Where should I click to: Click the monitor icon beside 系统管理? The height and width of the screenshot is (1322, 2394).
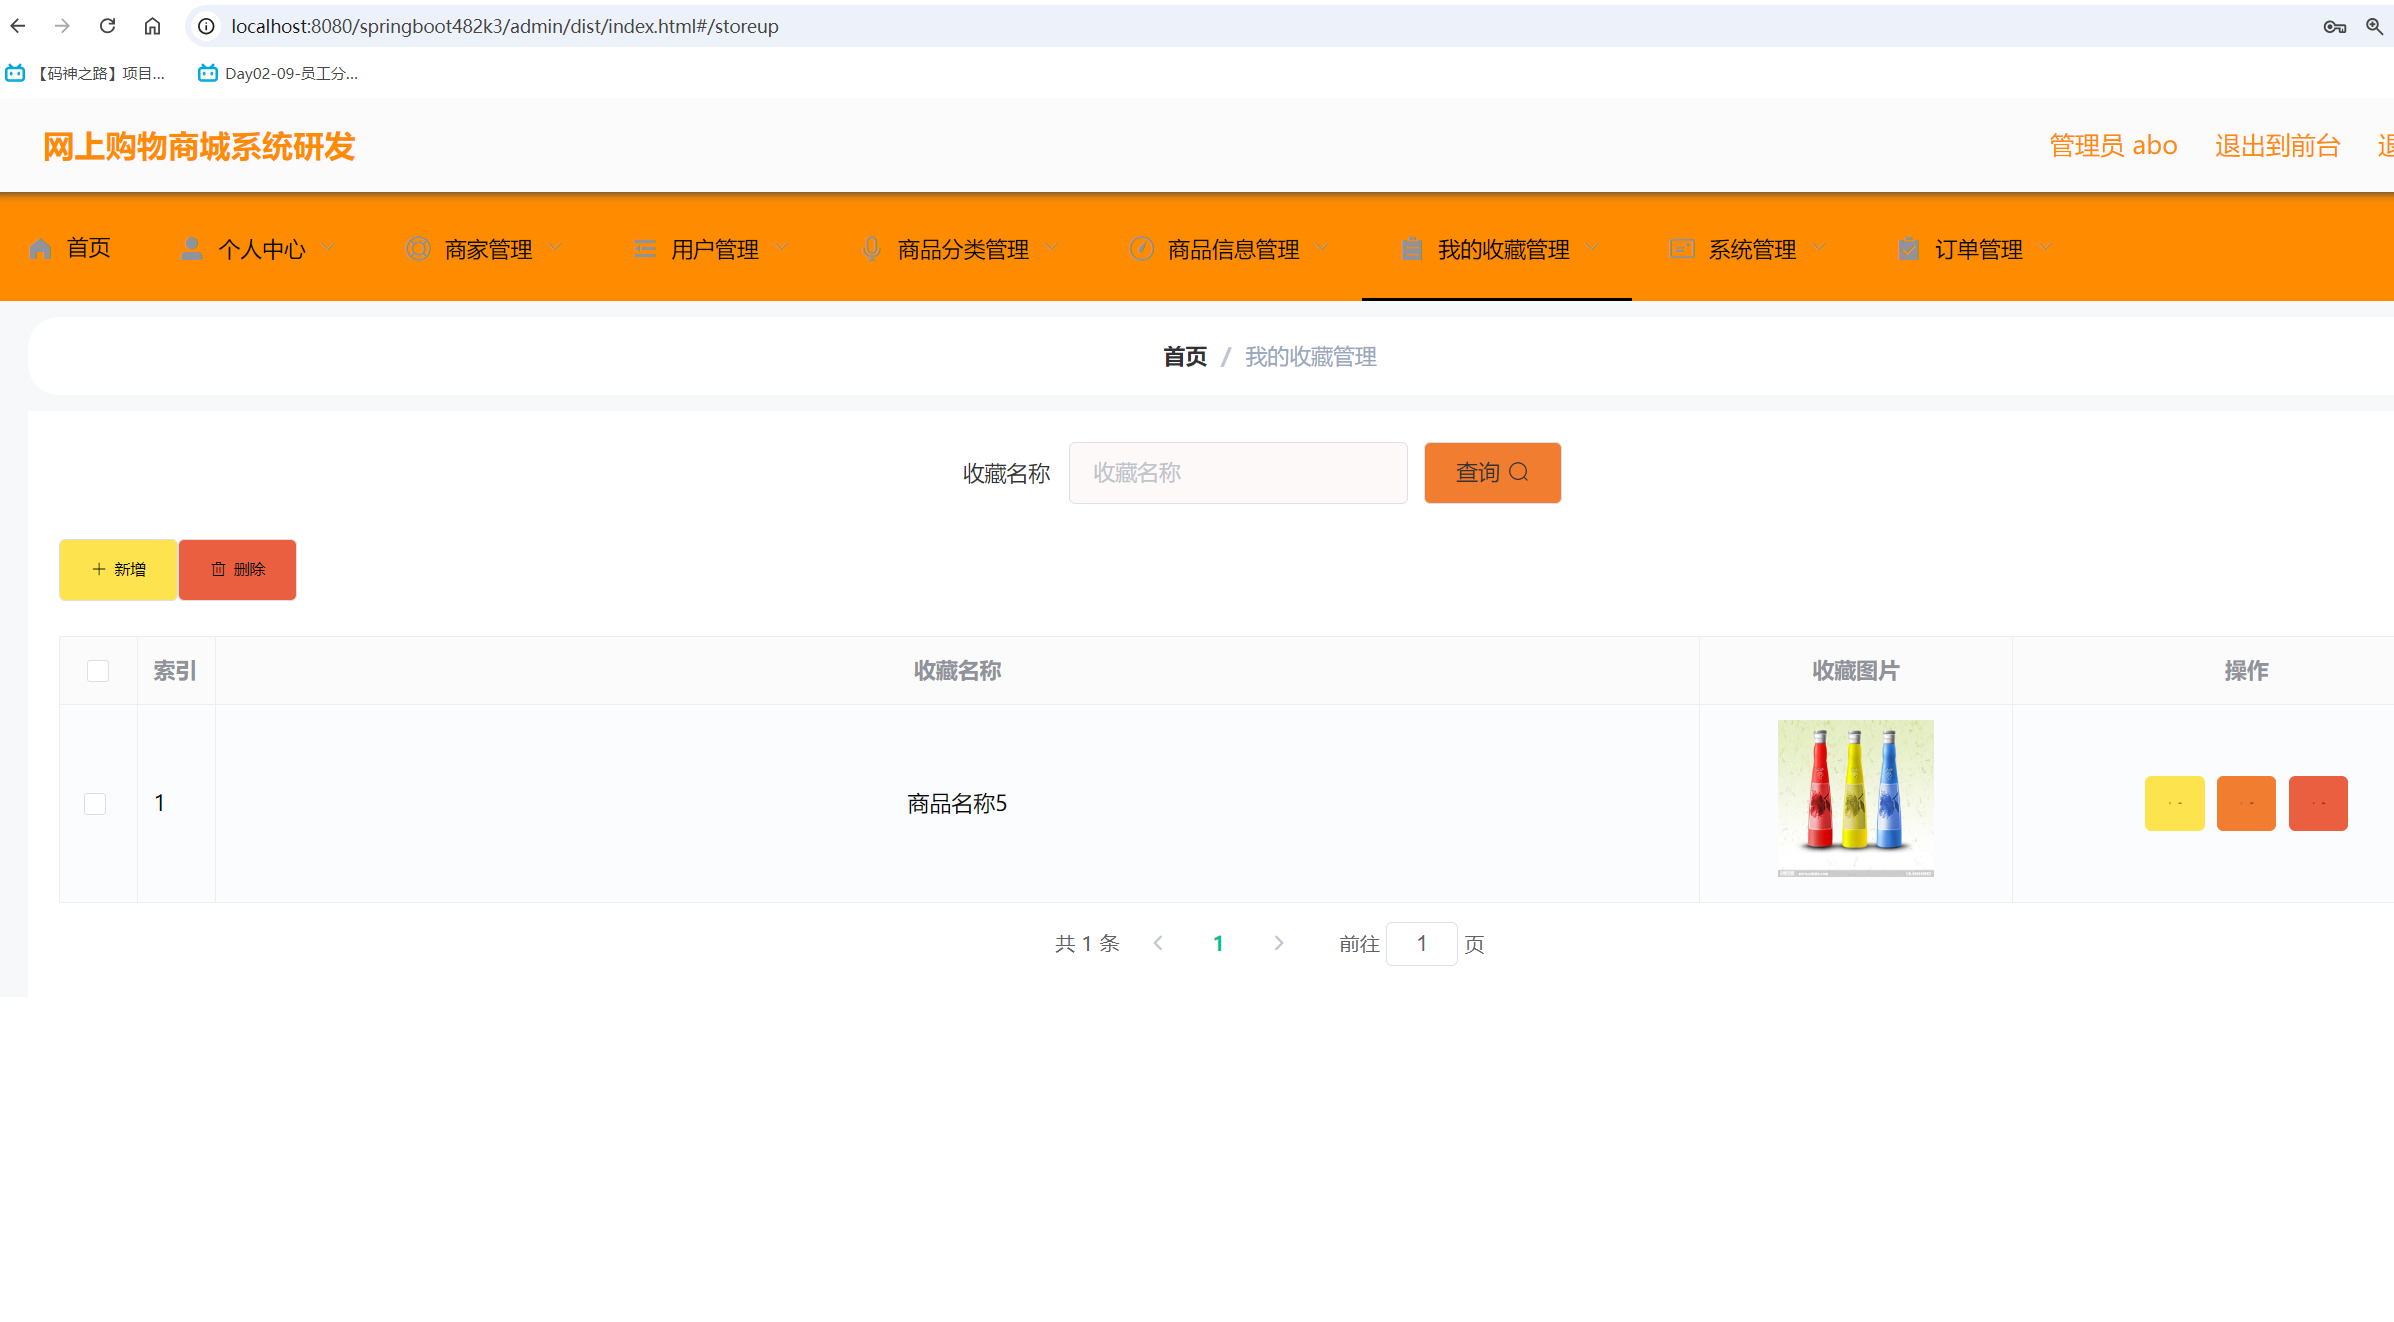point(1681,247)
